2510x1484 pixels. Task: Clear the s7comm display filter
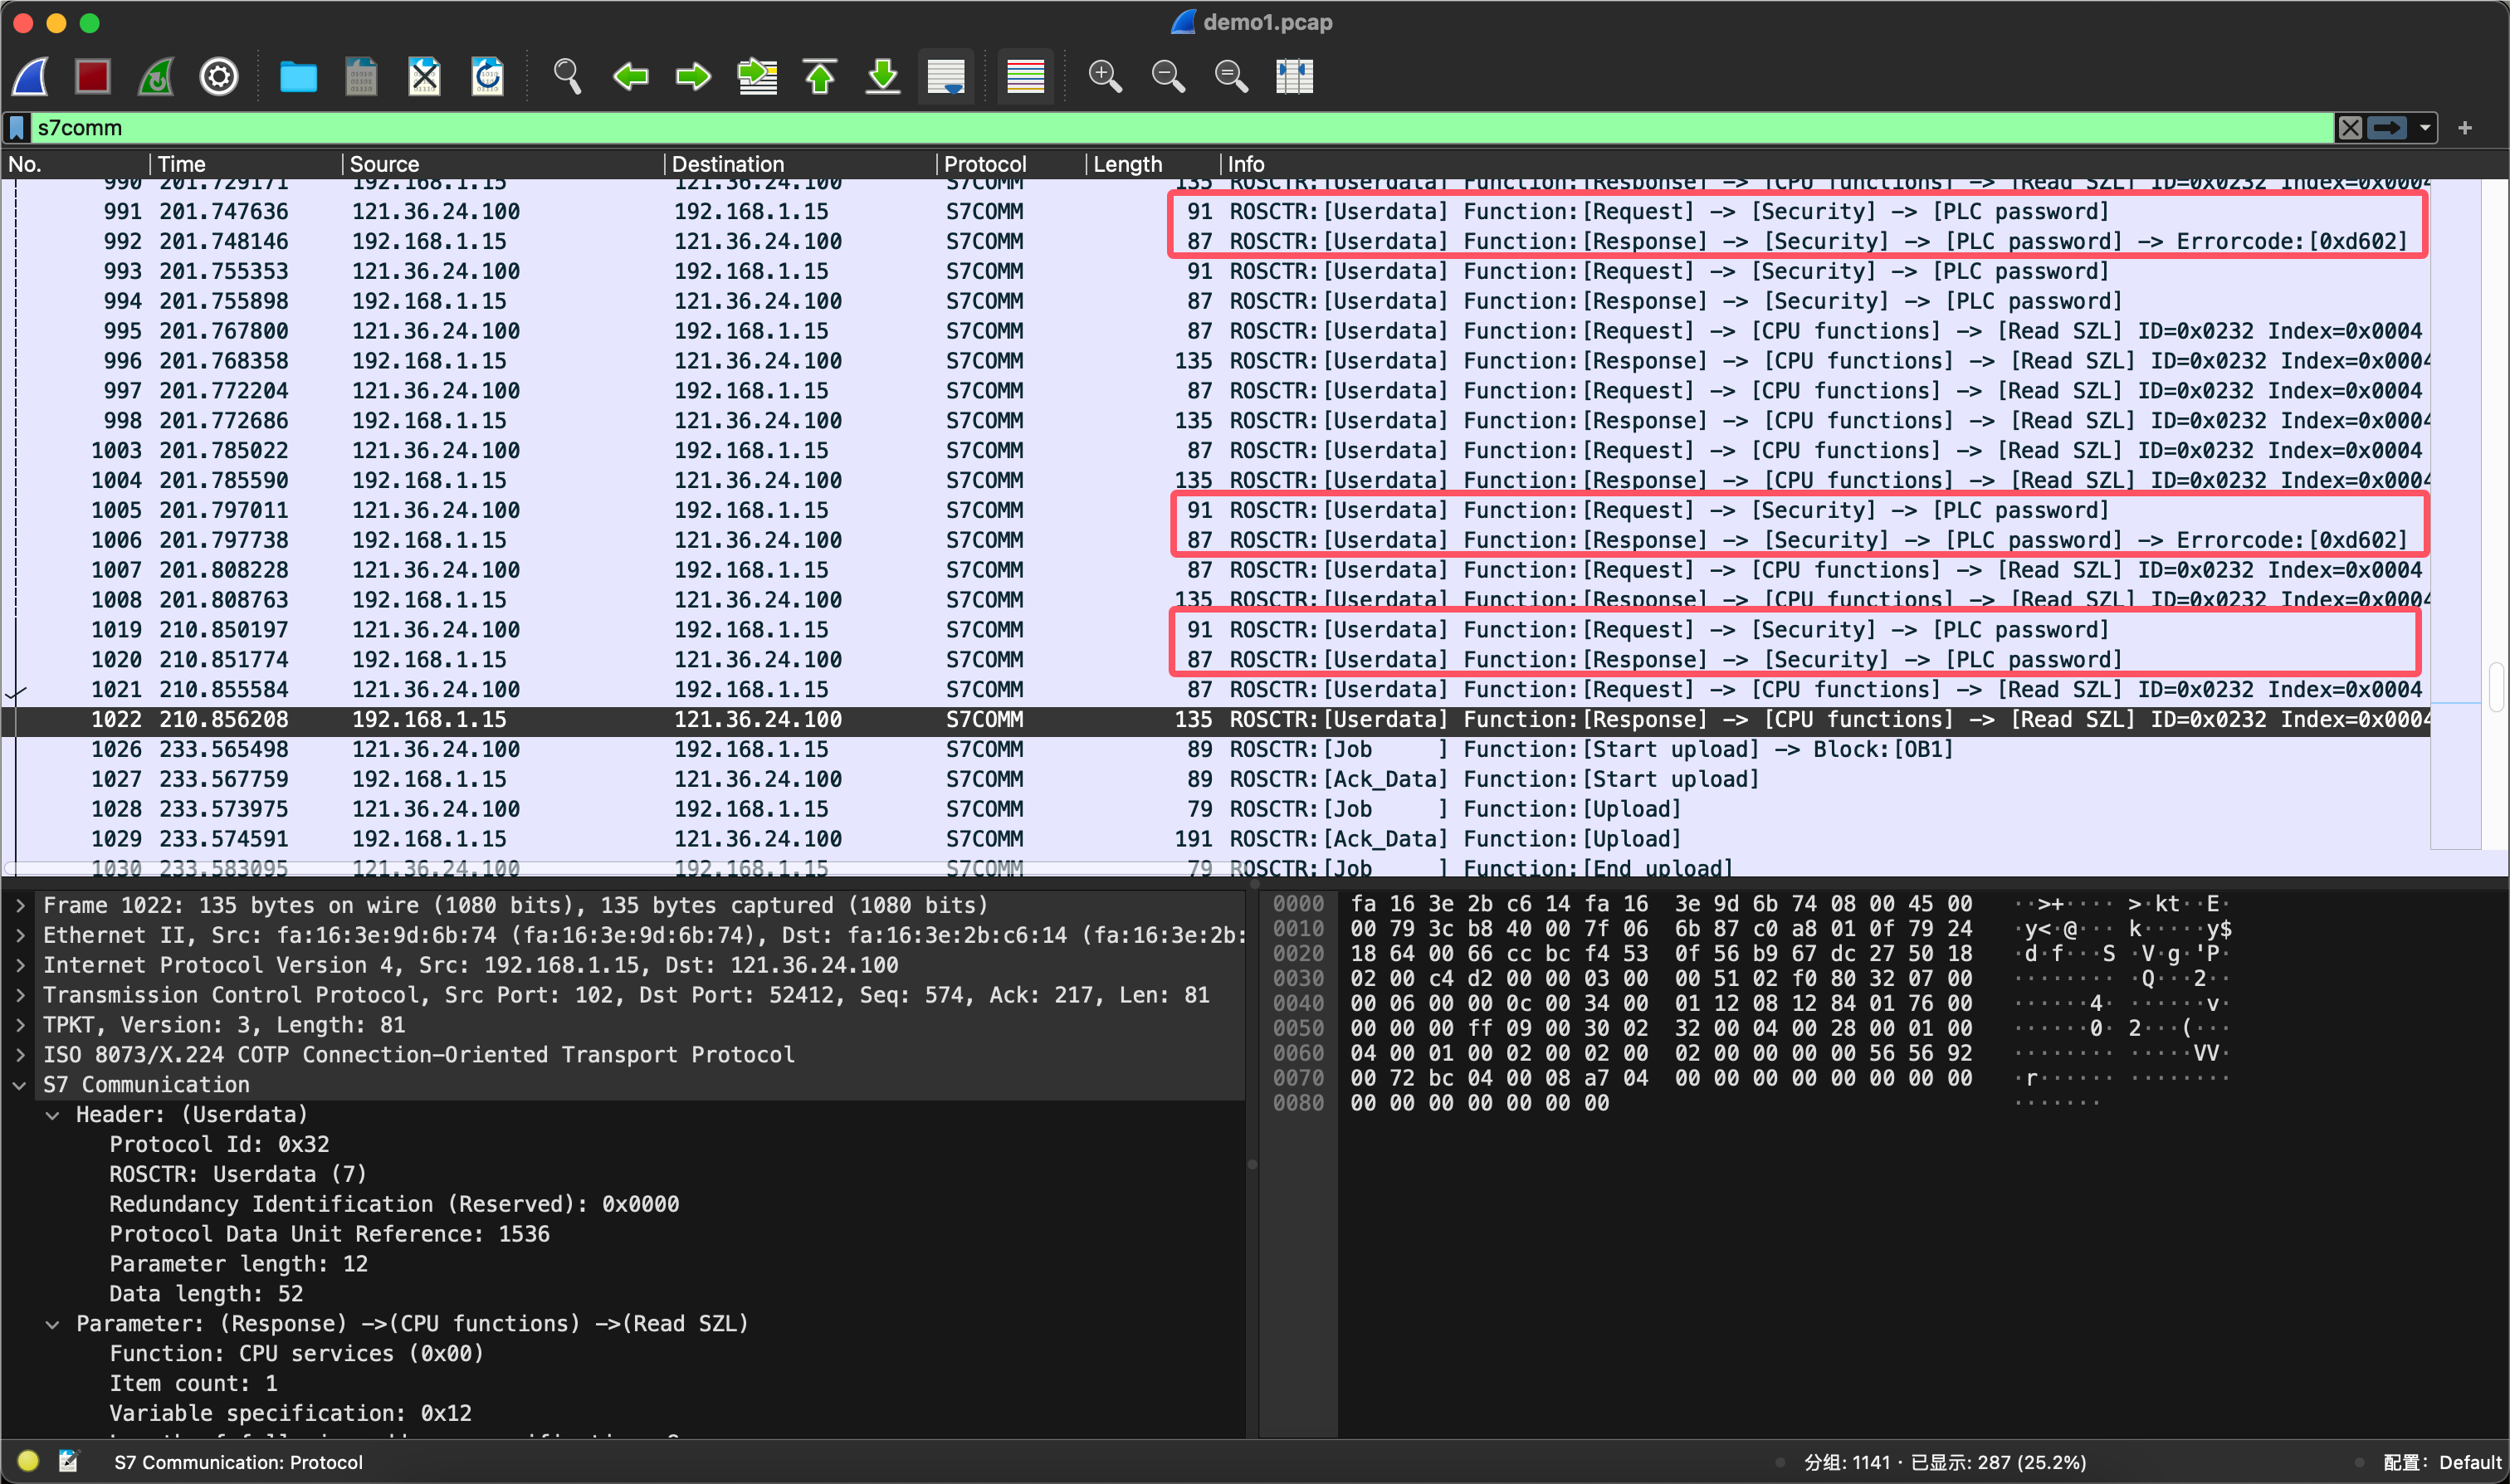click(2350, 128)
